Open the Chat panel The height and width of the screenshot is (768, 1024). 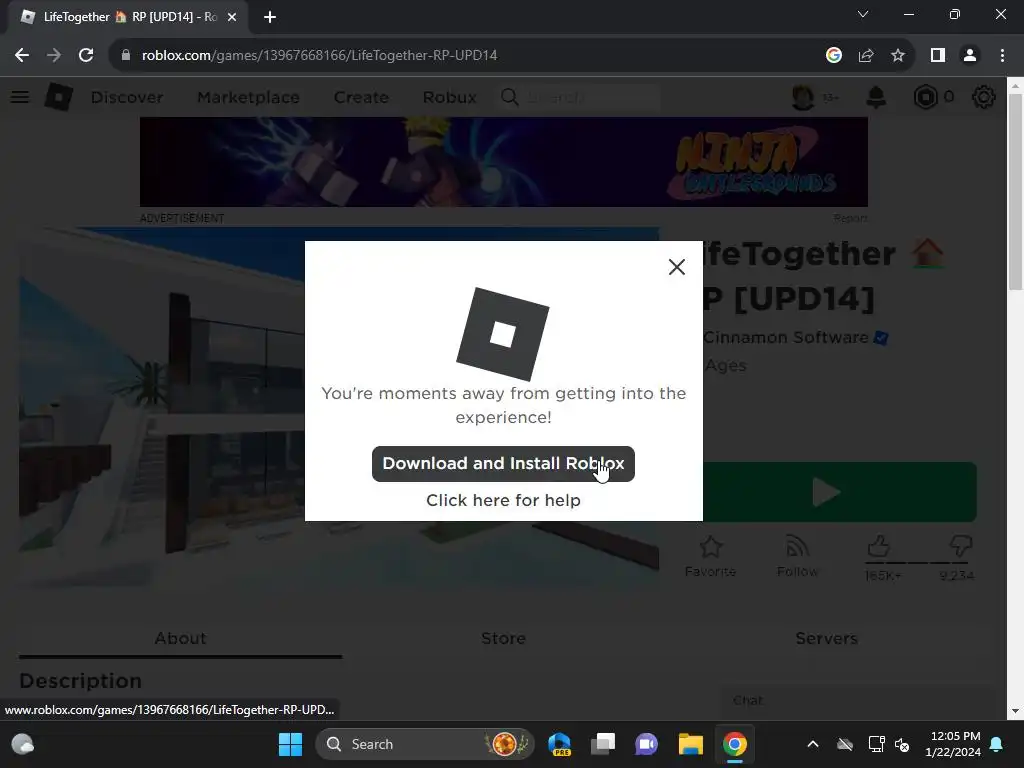click(857, 700)
